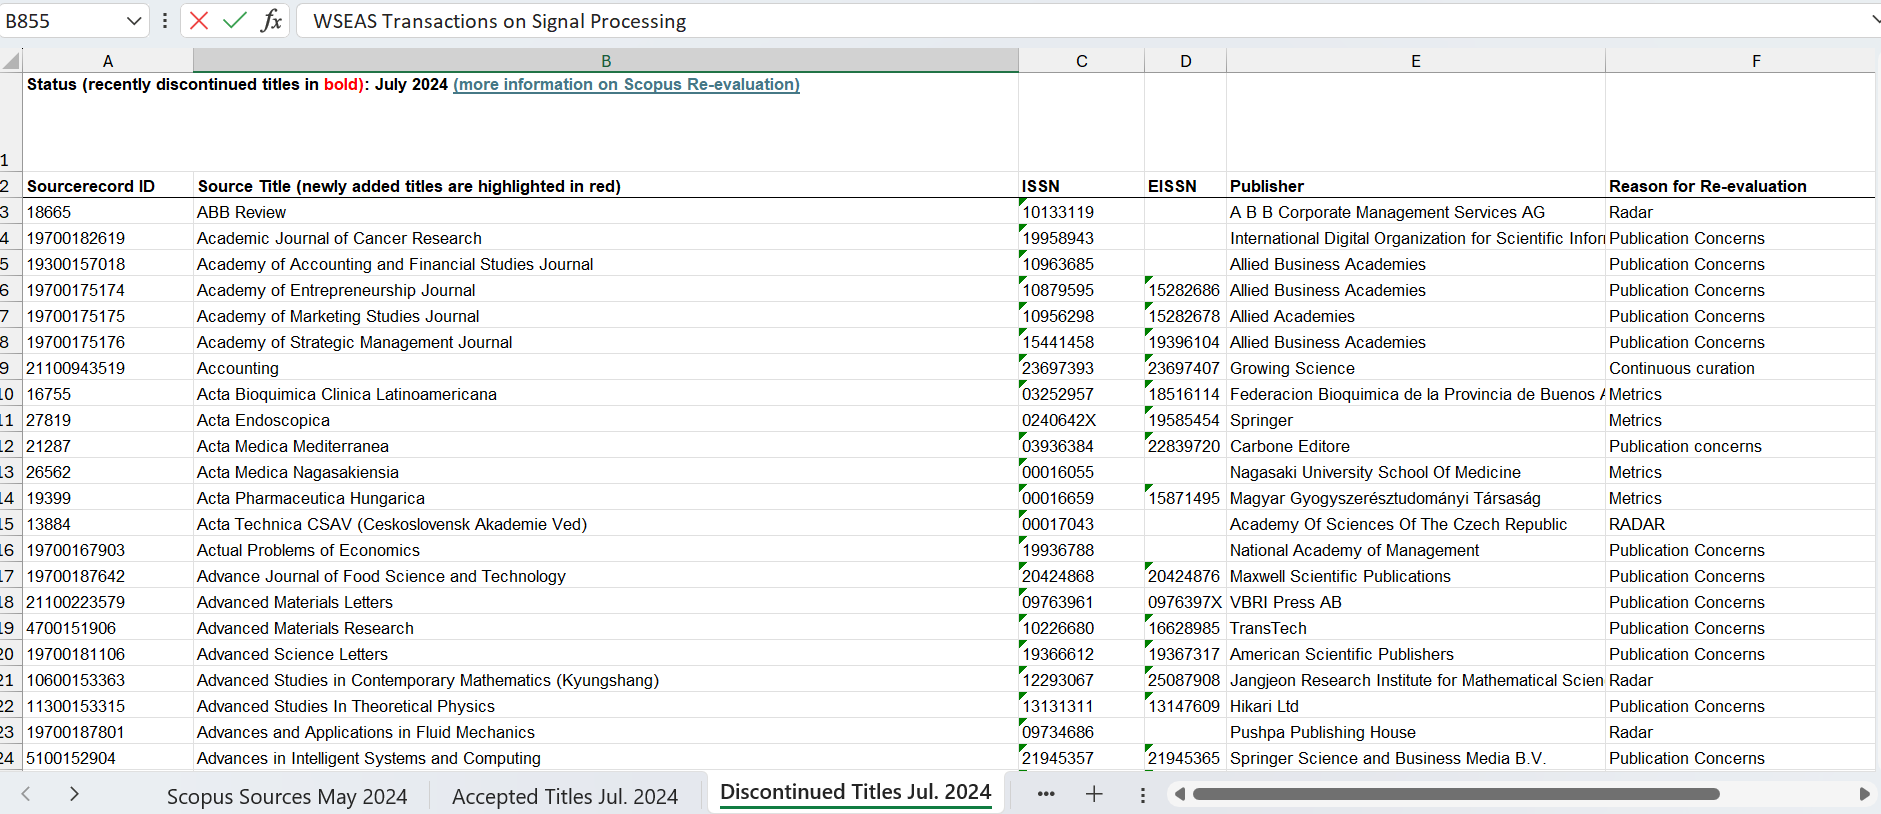Screen dimensions: 1881x814
Task: Expand the Name Box dropdown
Action: [x=134, y=21]
